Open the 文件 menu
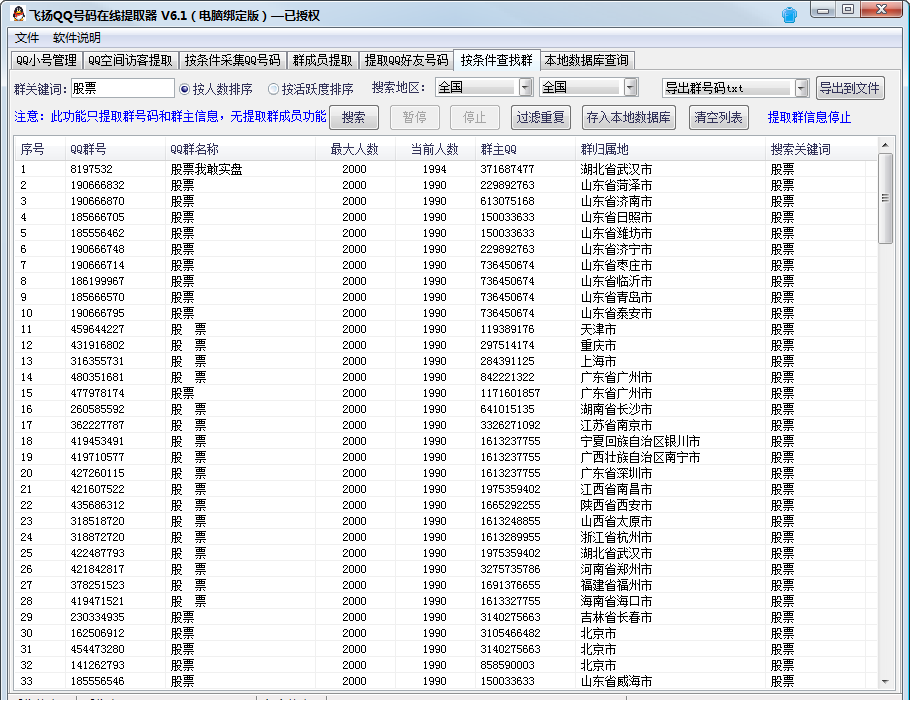This screenshot has width=910, height=723. point(26,38)
